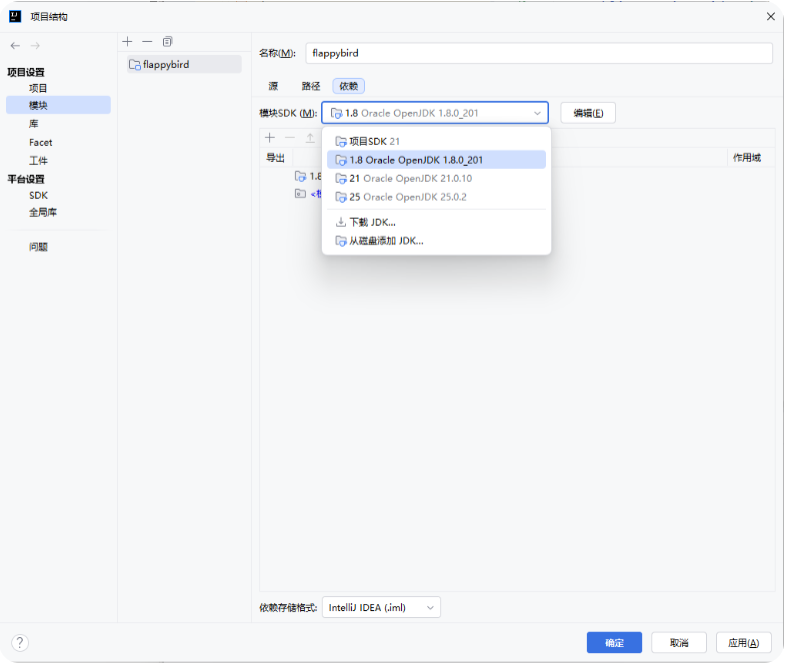Switch to the 路径 tab
788x663 pixels.
(311, 86)
